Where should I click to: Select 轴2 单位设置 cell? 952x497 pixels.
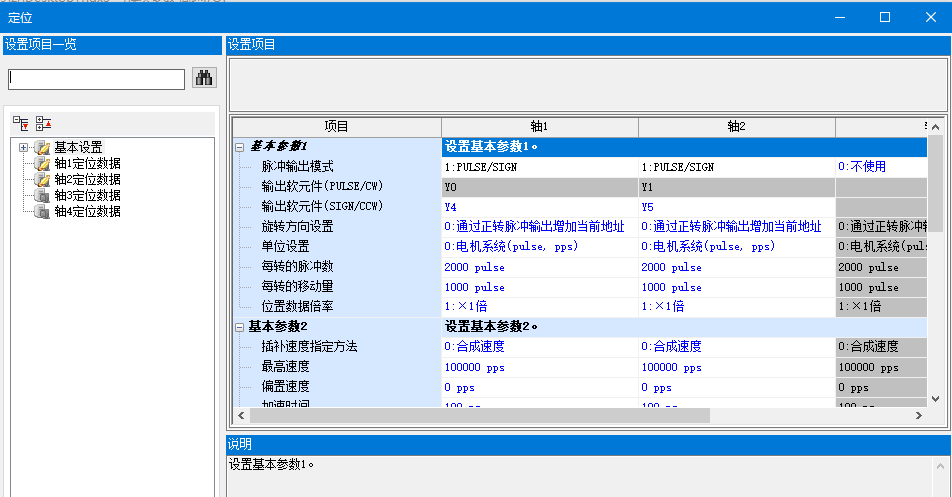[735, 247]
